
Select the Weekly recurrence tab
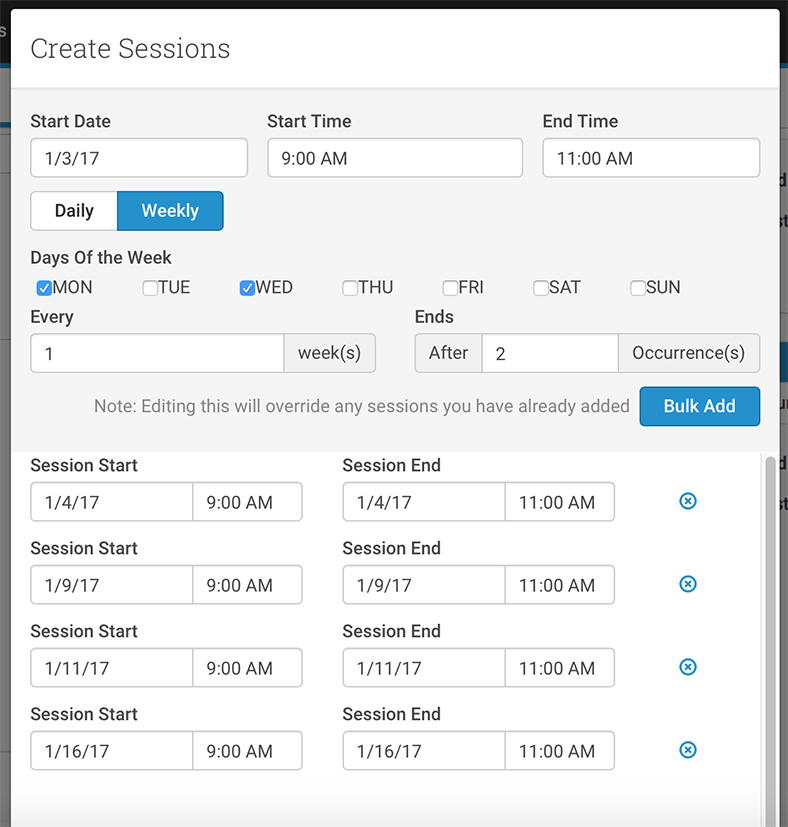[x=170, y=211]
